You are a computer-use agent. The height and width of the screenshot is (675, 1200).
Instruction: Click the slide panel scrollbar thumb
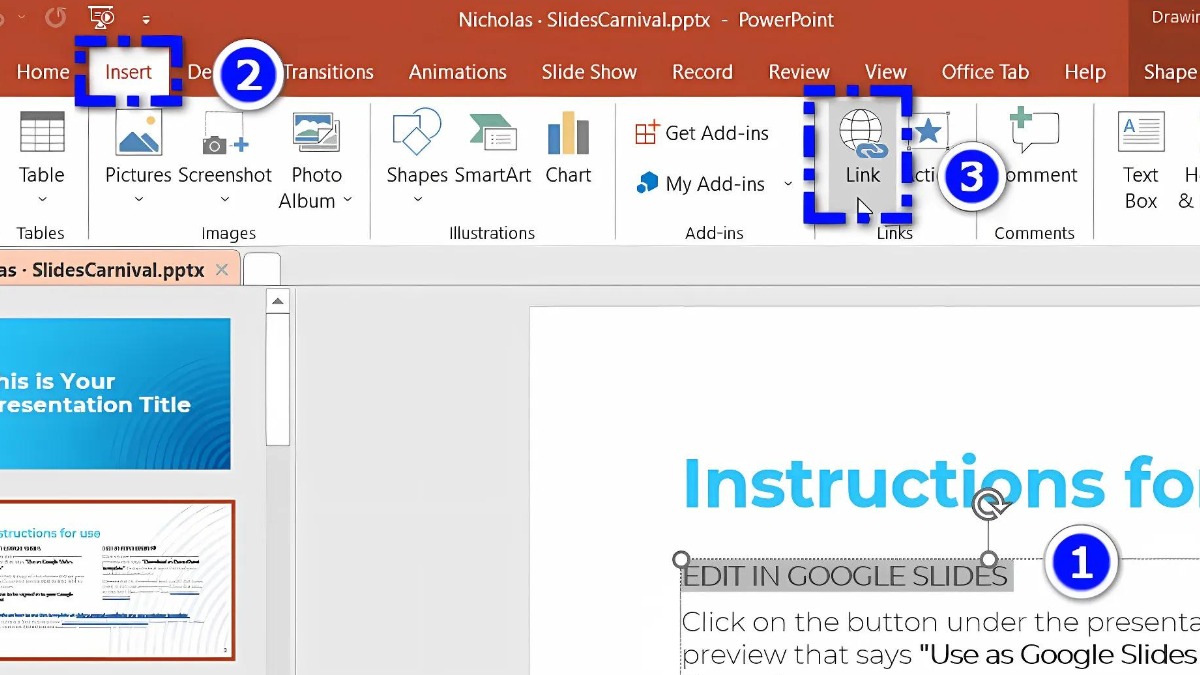tap(278, 380)
